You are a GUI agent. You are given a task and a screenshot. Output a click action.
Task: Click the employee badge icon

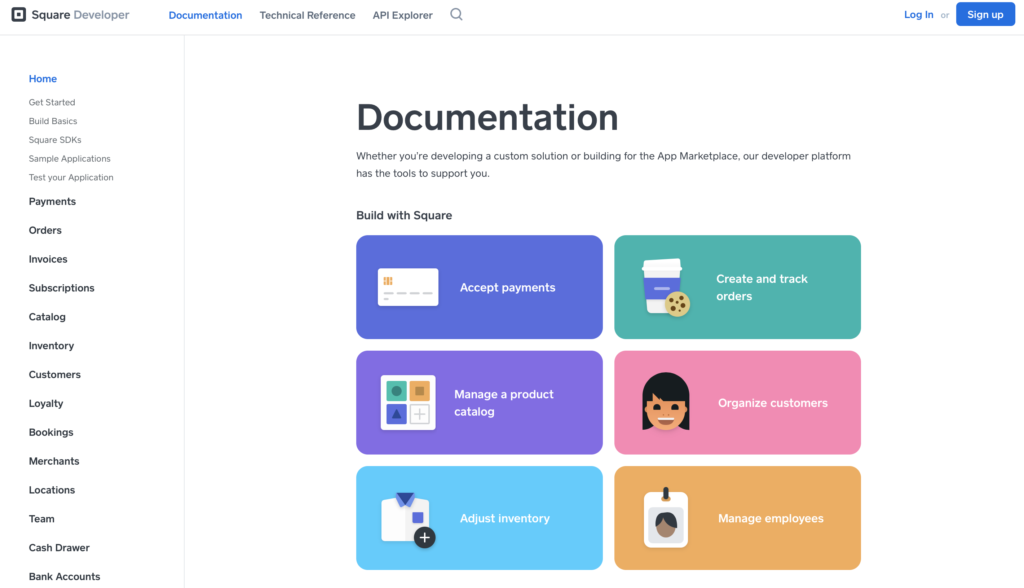665,517
